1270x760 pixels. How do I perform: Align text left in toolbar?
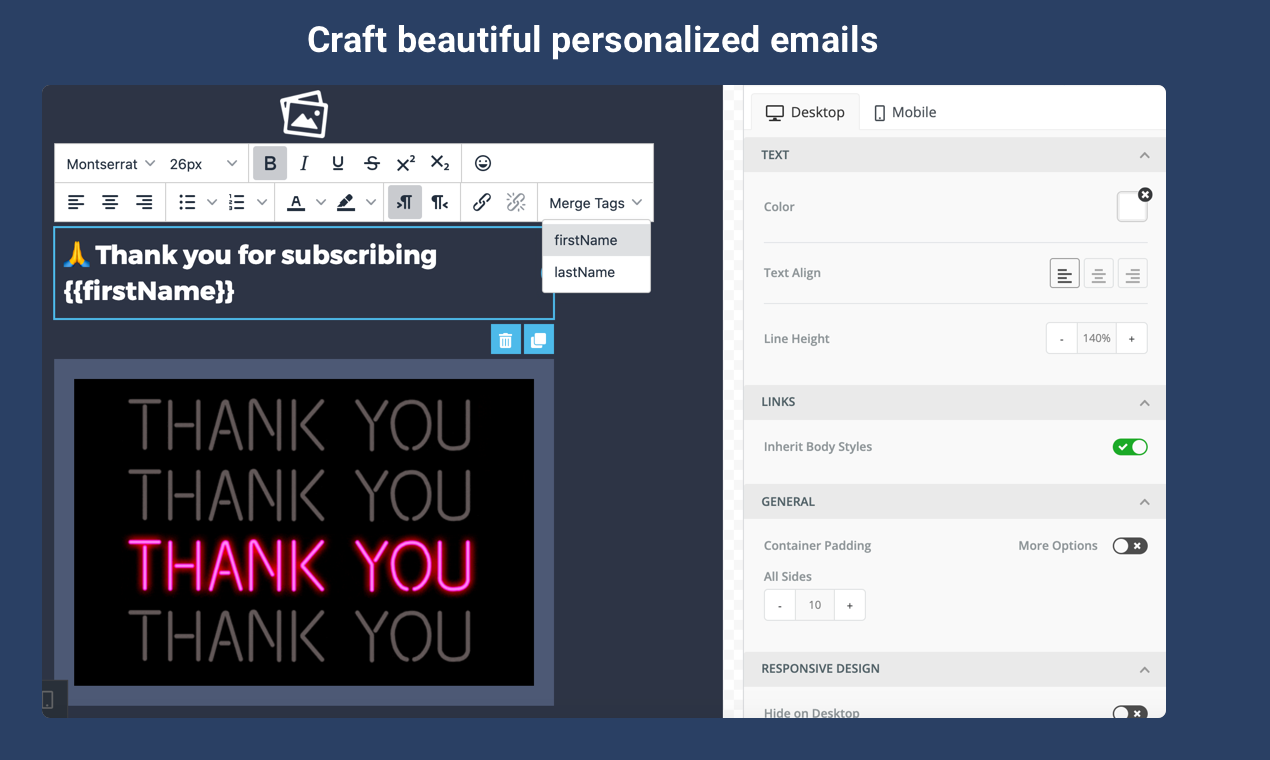pos(76,202)
